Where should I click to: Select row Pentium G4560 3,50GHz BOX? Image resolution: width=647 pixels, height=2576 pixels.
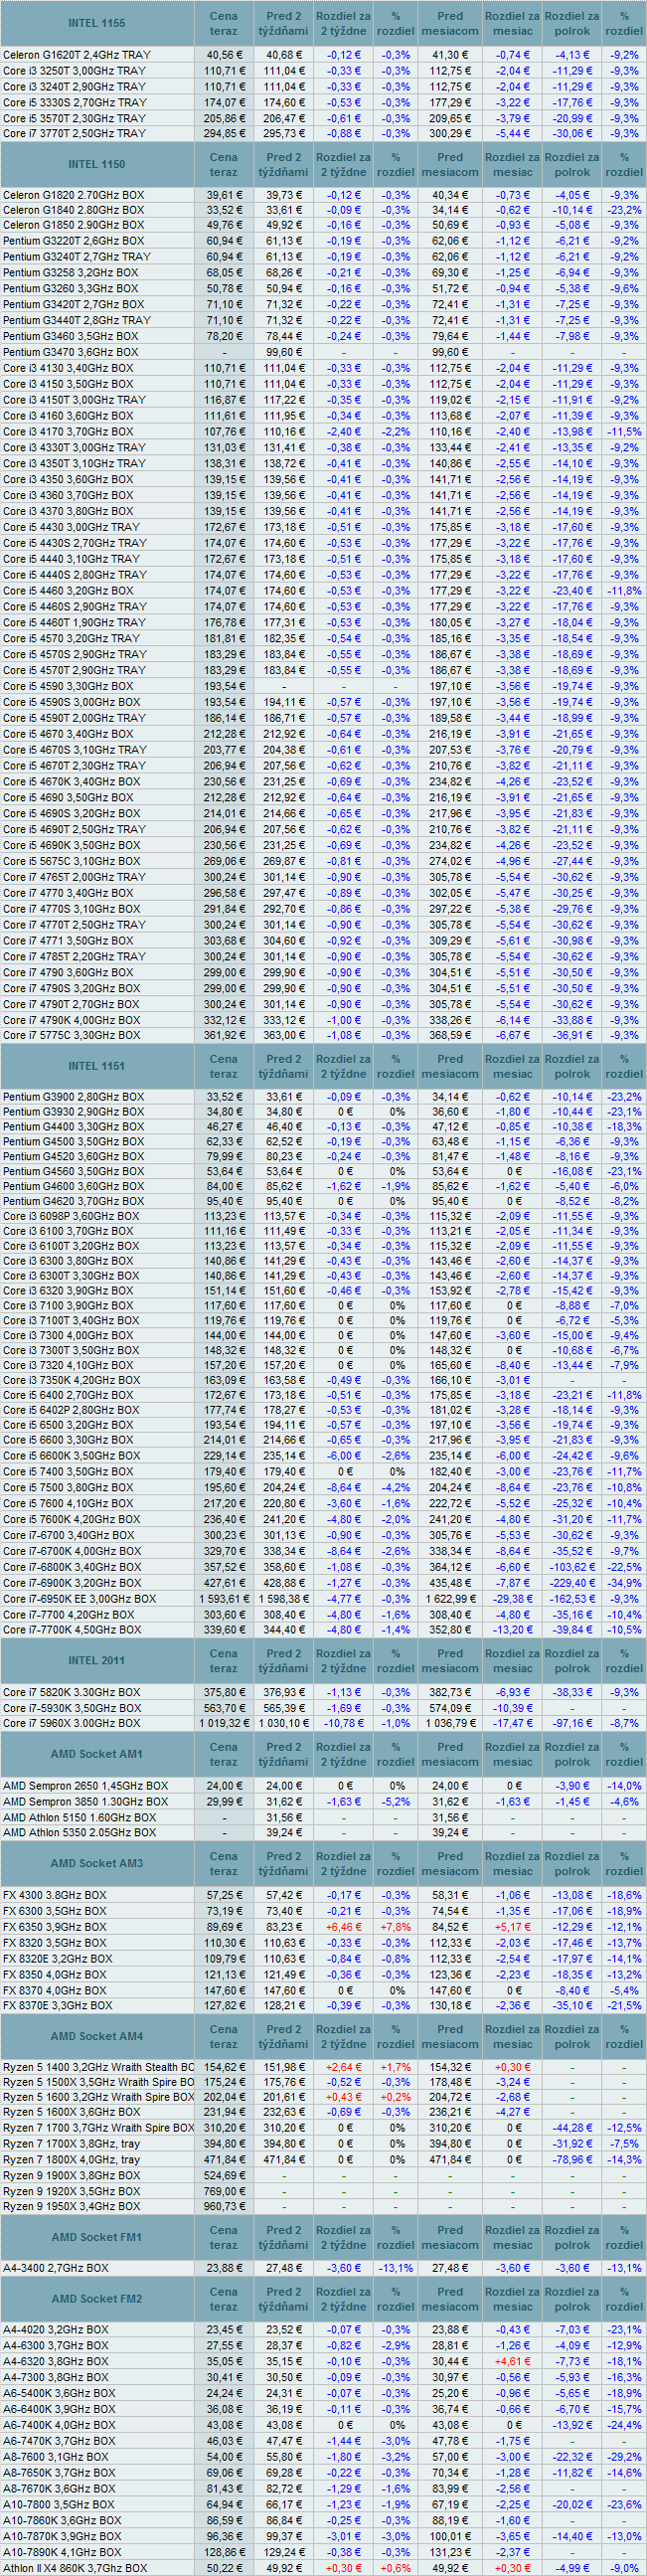[323, 1171]
